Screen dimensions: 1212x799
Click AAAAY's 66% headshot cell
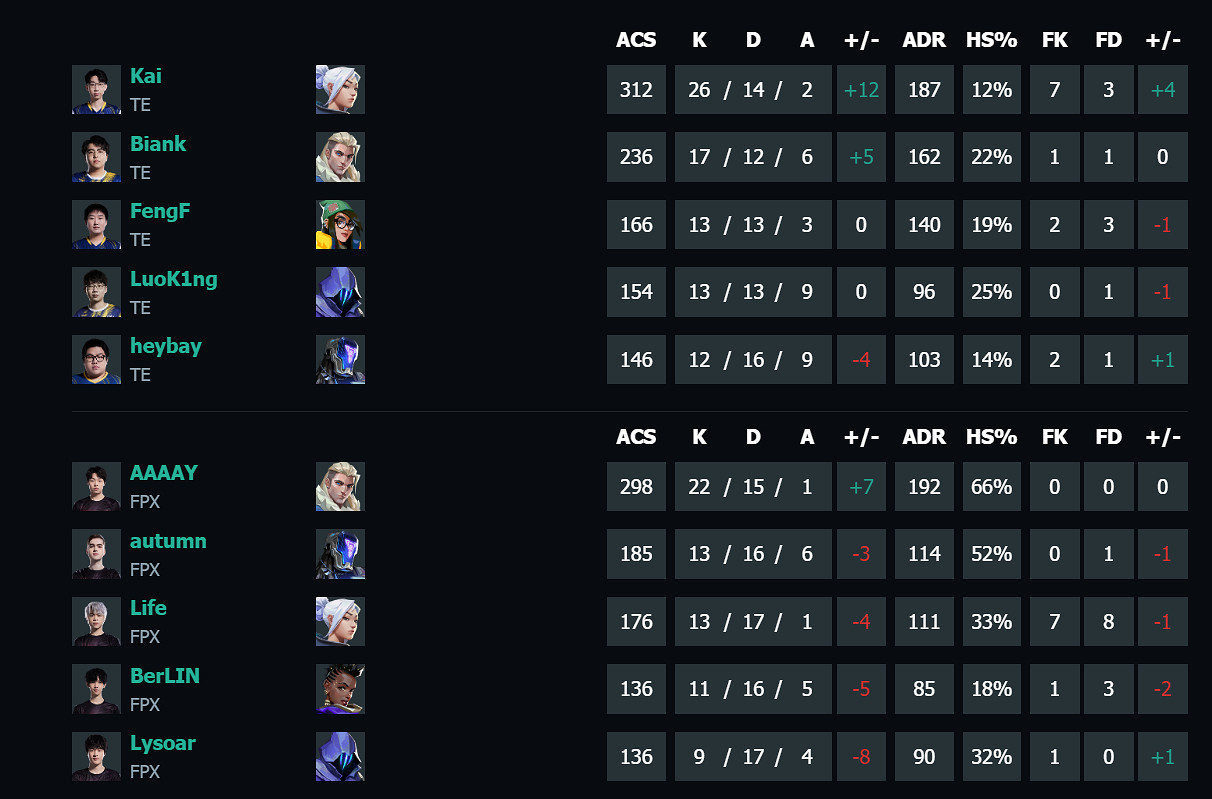coord(991,487)
